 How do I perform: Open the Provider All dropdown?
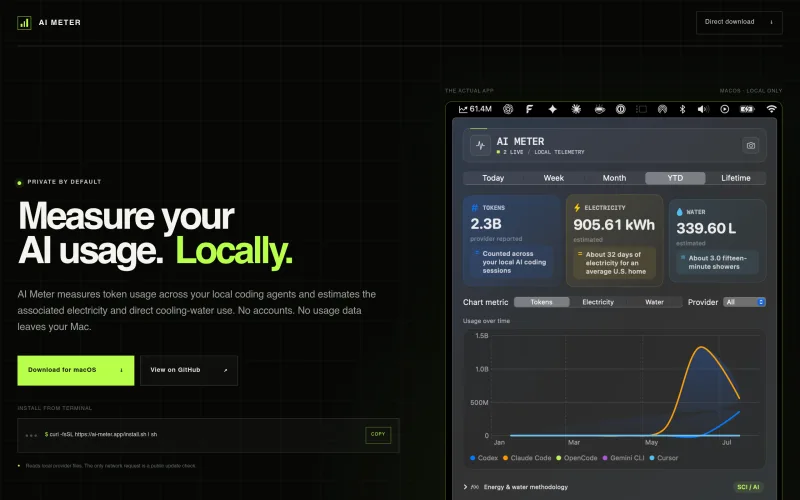click(744, 302)
